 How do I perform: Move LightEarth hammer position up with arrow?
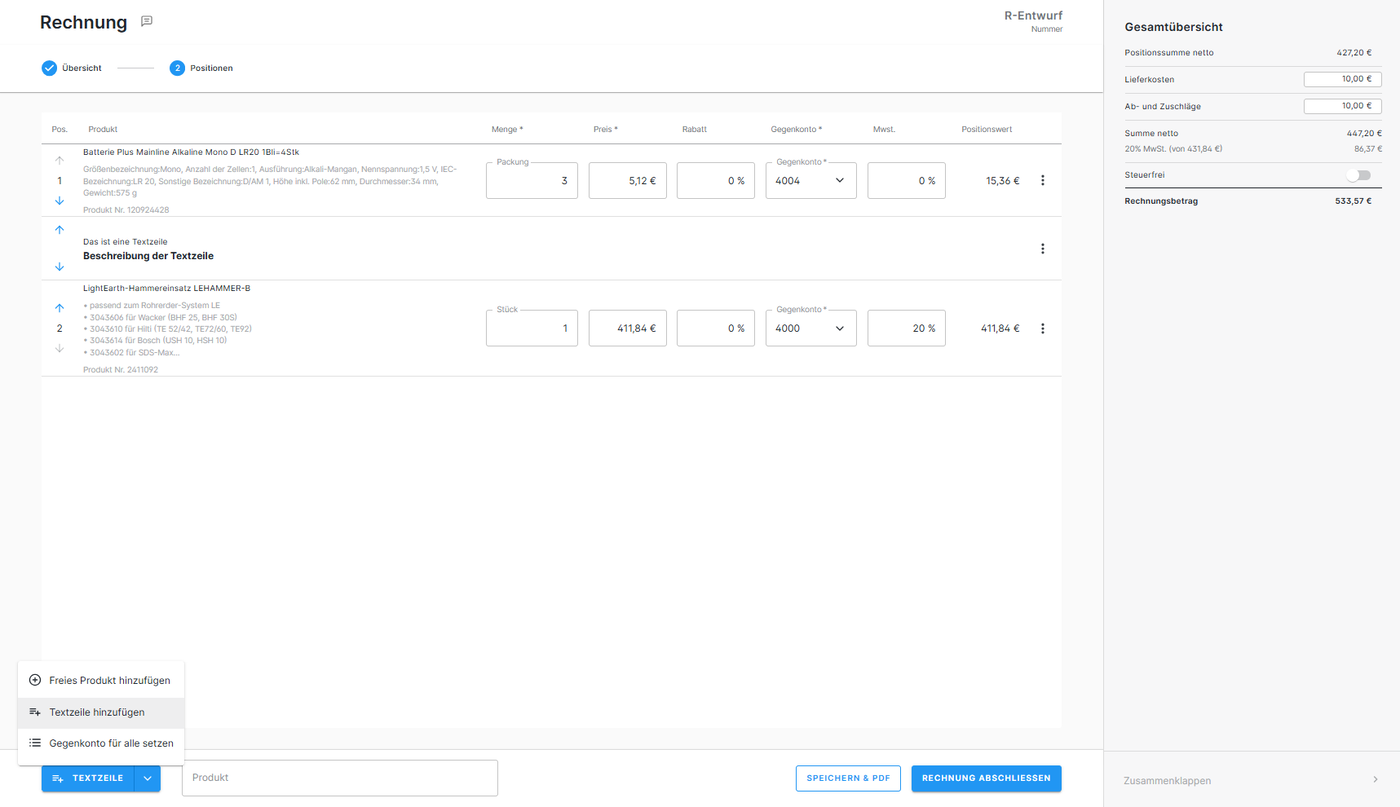tap(59, 308)
